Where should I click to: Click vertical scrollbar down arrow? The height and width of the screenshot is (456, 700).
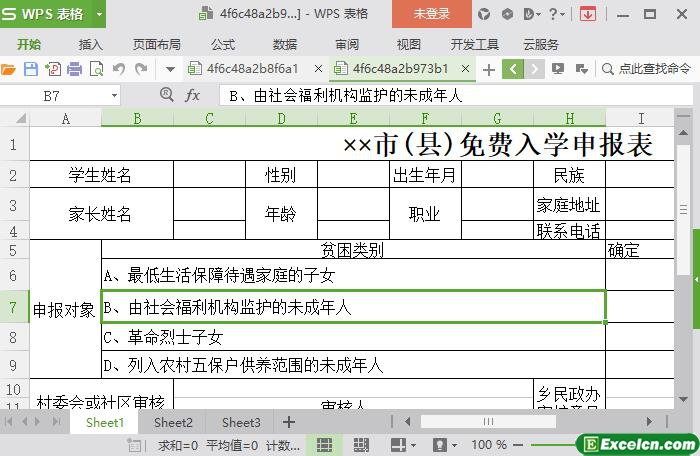pos(683,399)
